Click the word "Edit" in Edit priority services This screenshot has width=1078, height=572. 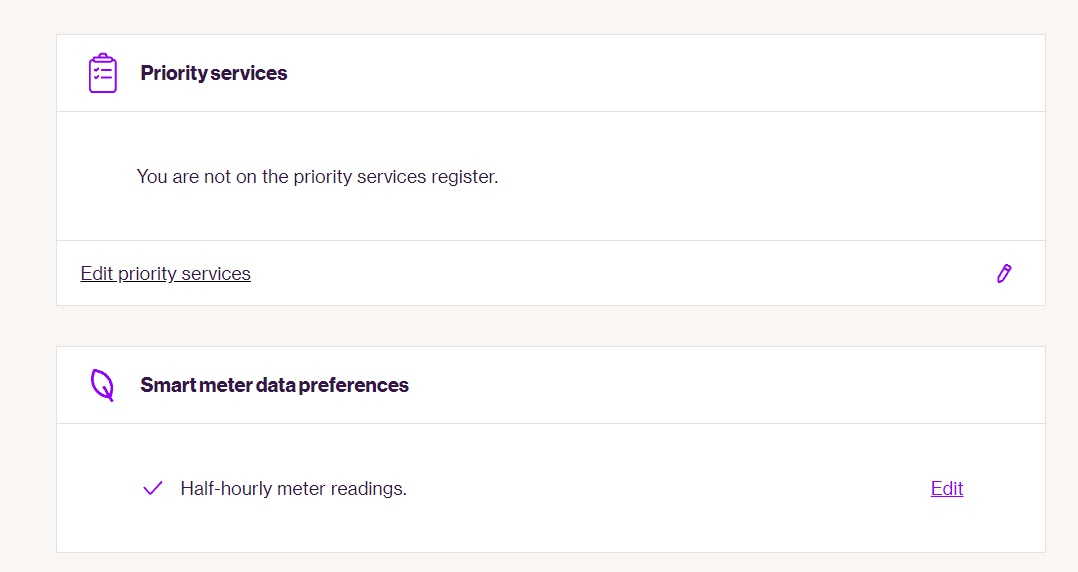[97, 273]
